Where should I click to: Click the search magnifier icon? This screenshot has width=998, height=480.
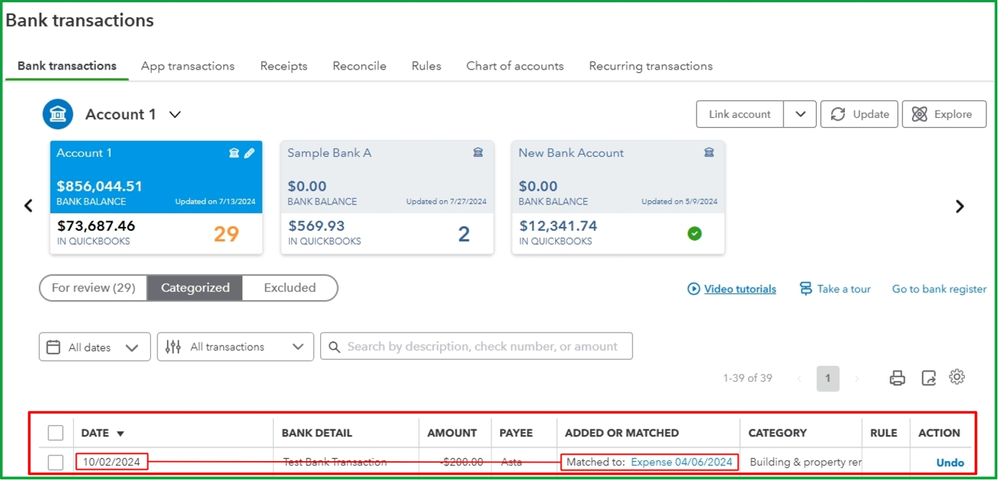coord(334,347)
